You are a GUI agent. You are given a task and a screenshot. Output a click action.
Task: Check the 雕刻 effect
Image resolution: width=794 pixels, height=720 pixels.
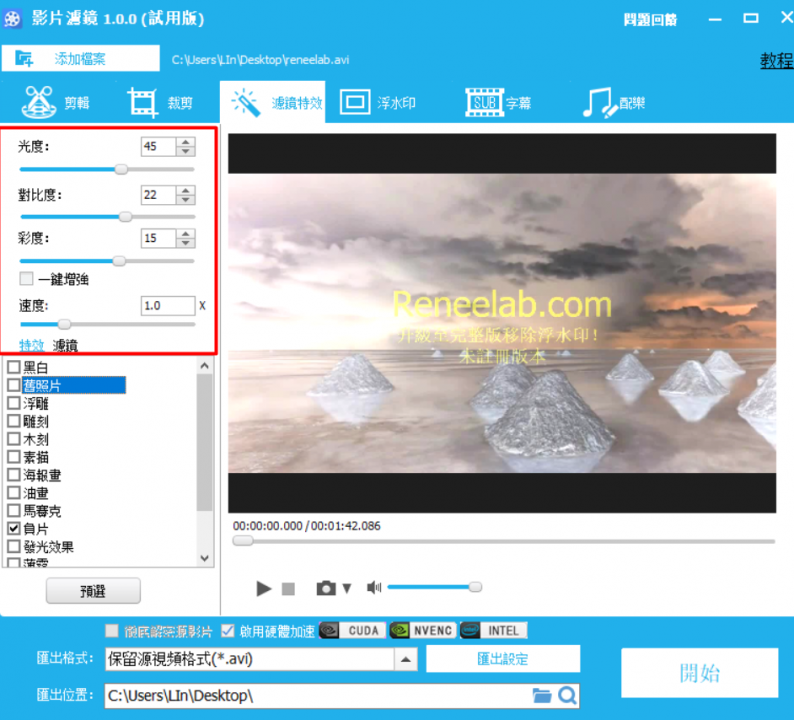[14, 421]
